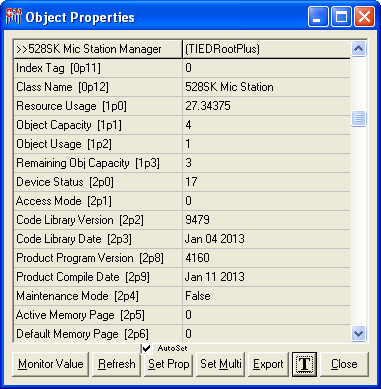The width and height of the screenshot is (381, 389).
Task: Click the T text-format icon button
Action: pyautogui.click(x=304, y=364)
